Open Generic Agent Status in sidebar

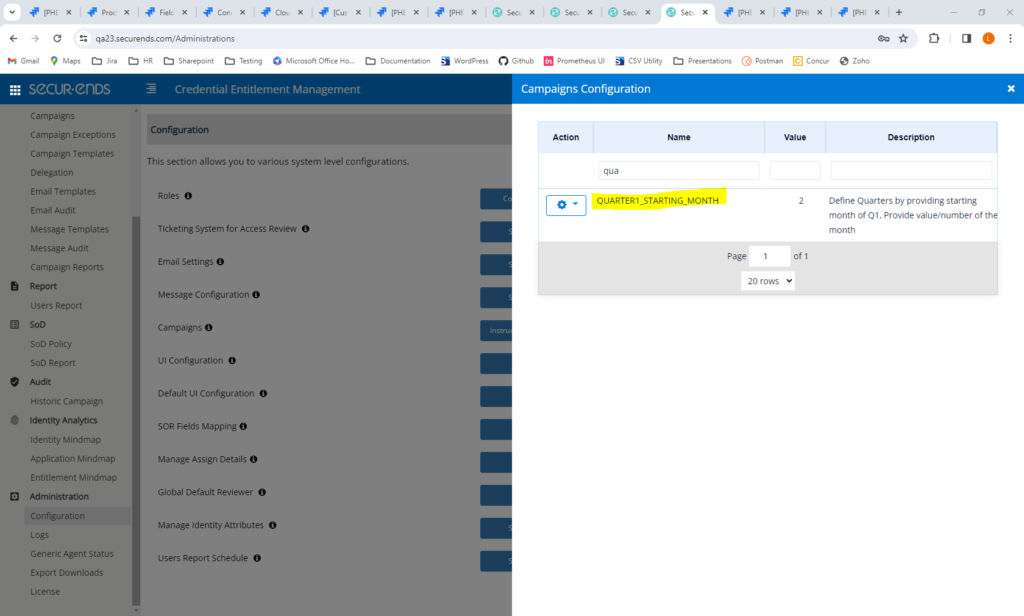(72, 553)
